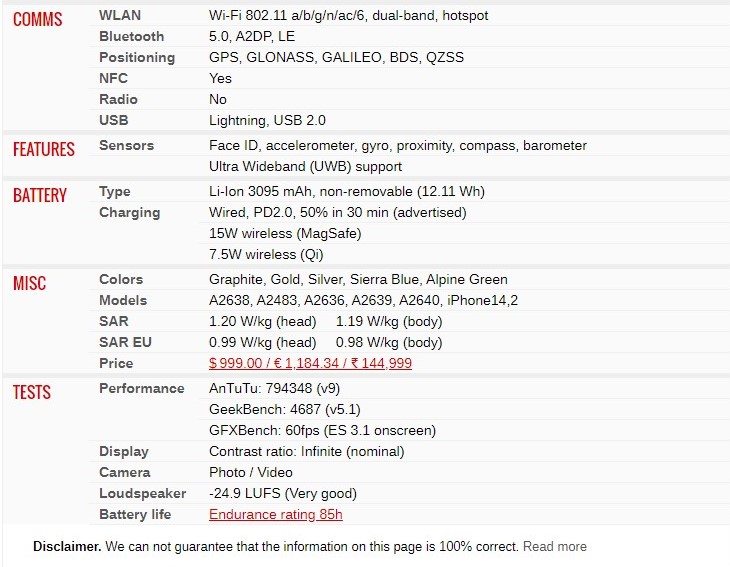This screenshot has width=730, height=567.
Task: Open the Sensors label under Features
Action: 126,146
